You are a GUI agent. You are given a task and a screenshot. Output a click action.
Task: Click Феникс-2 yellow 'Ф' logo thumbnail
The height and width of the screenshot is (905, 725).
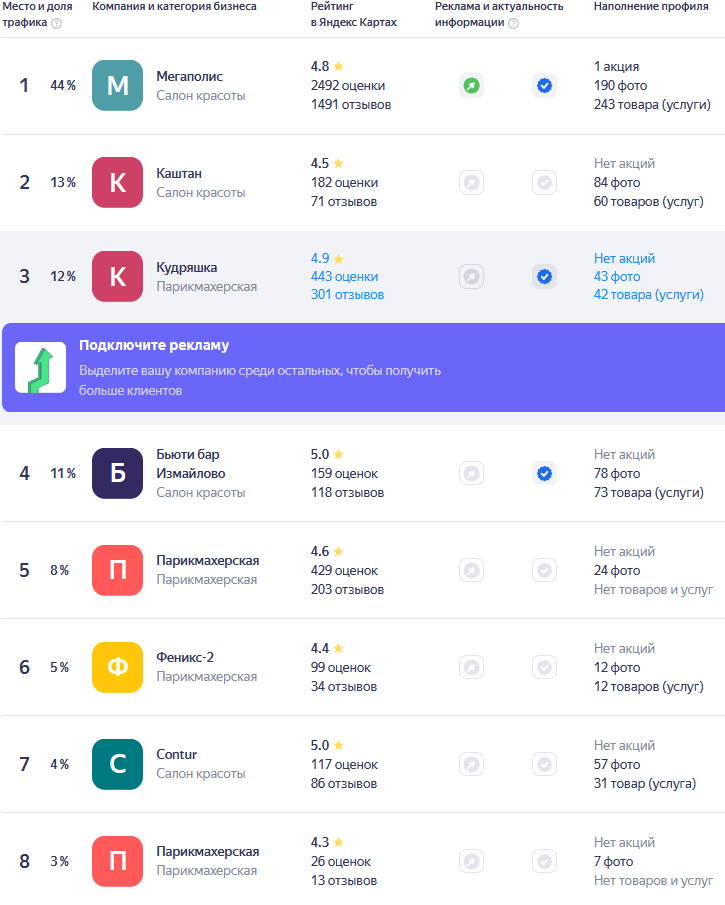tap(117, 667)
